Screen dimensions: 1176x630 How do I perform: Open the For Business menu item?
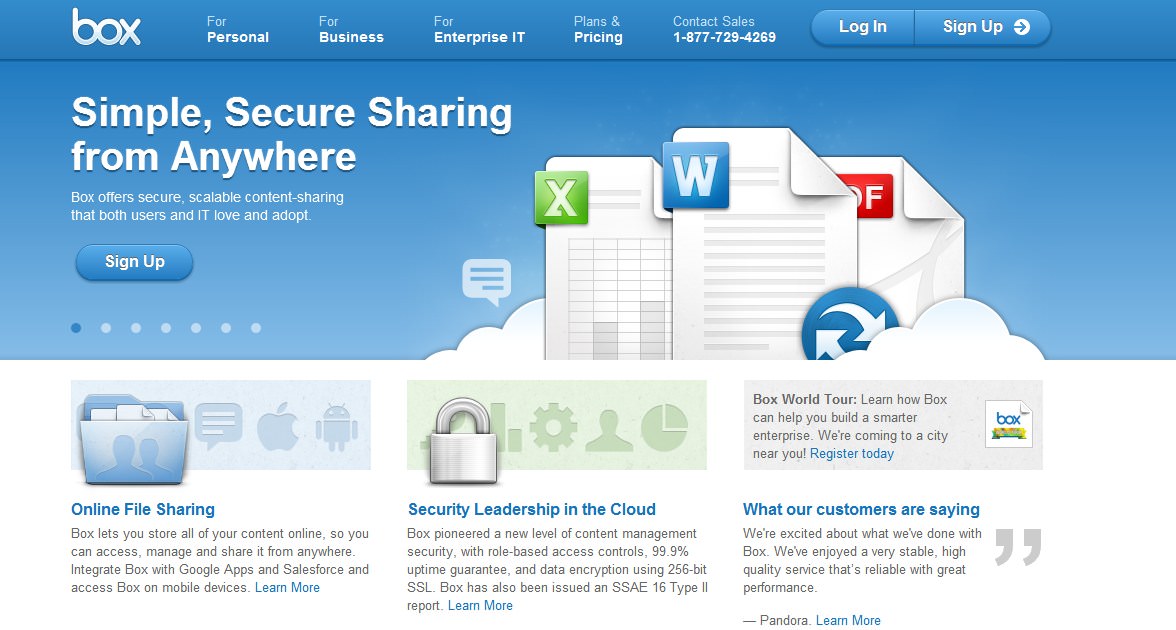tap(351, 29)
